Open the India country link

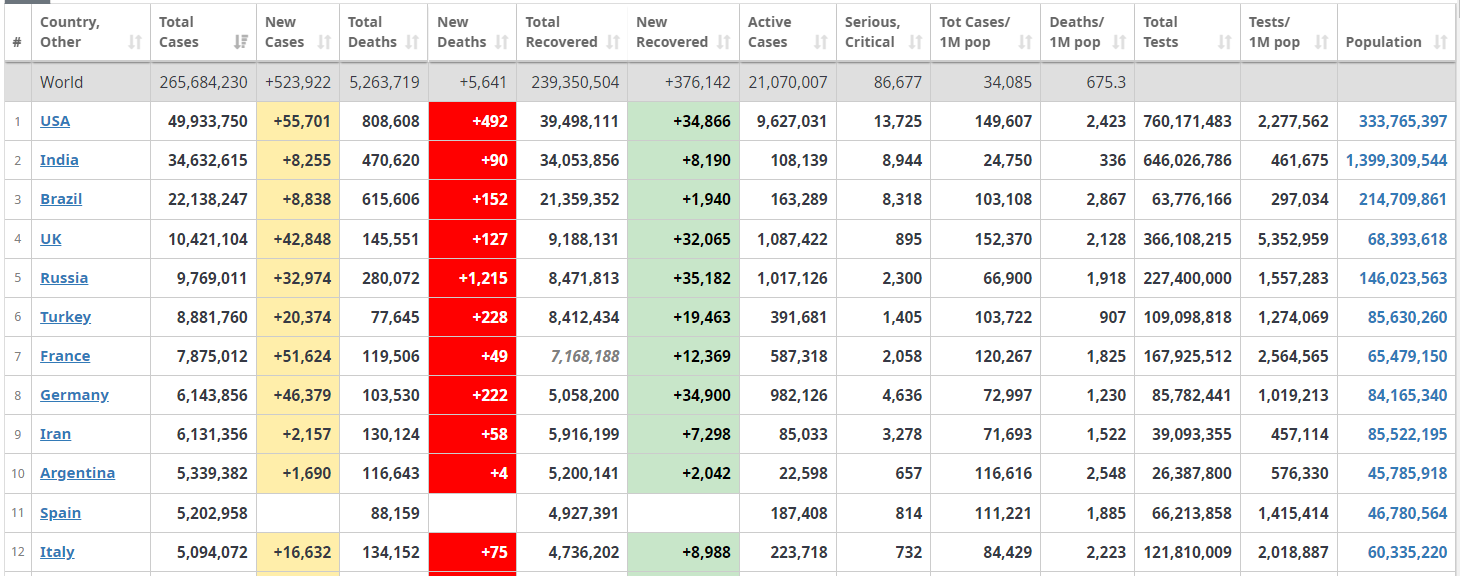(x=59, y=160)
